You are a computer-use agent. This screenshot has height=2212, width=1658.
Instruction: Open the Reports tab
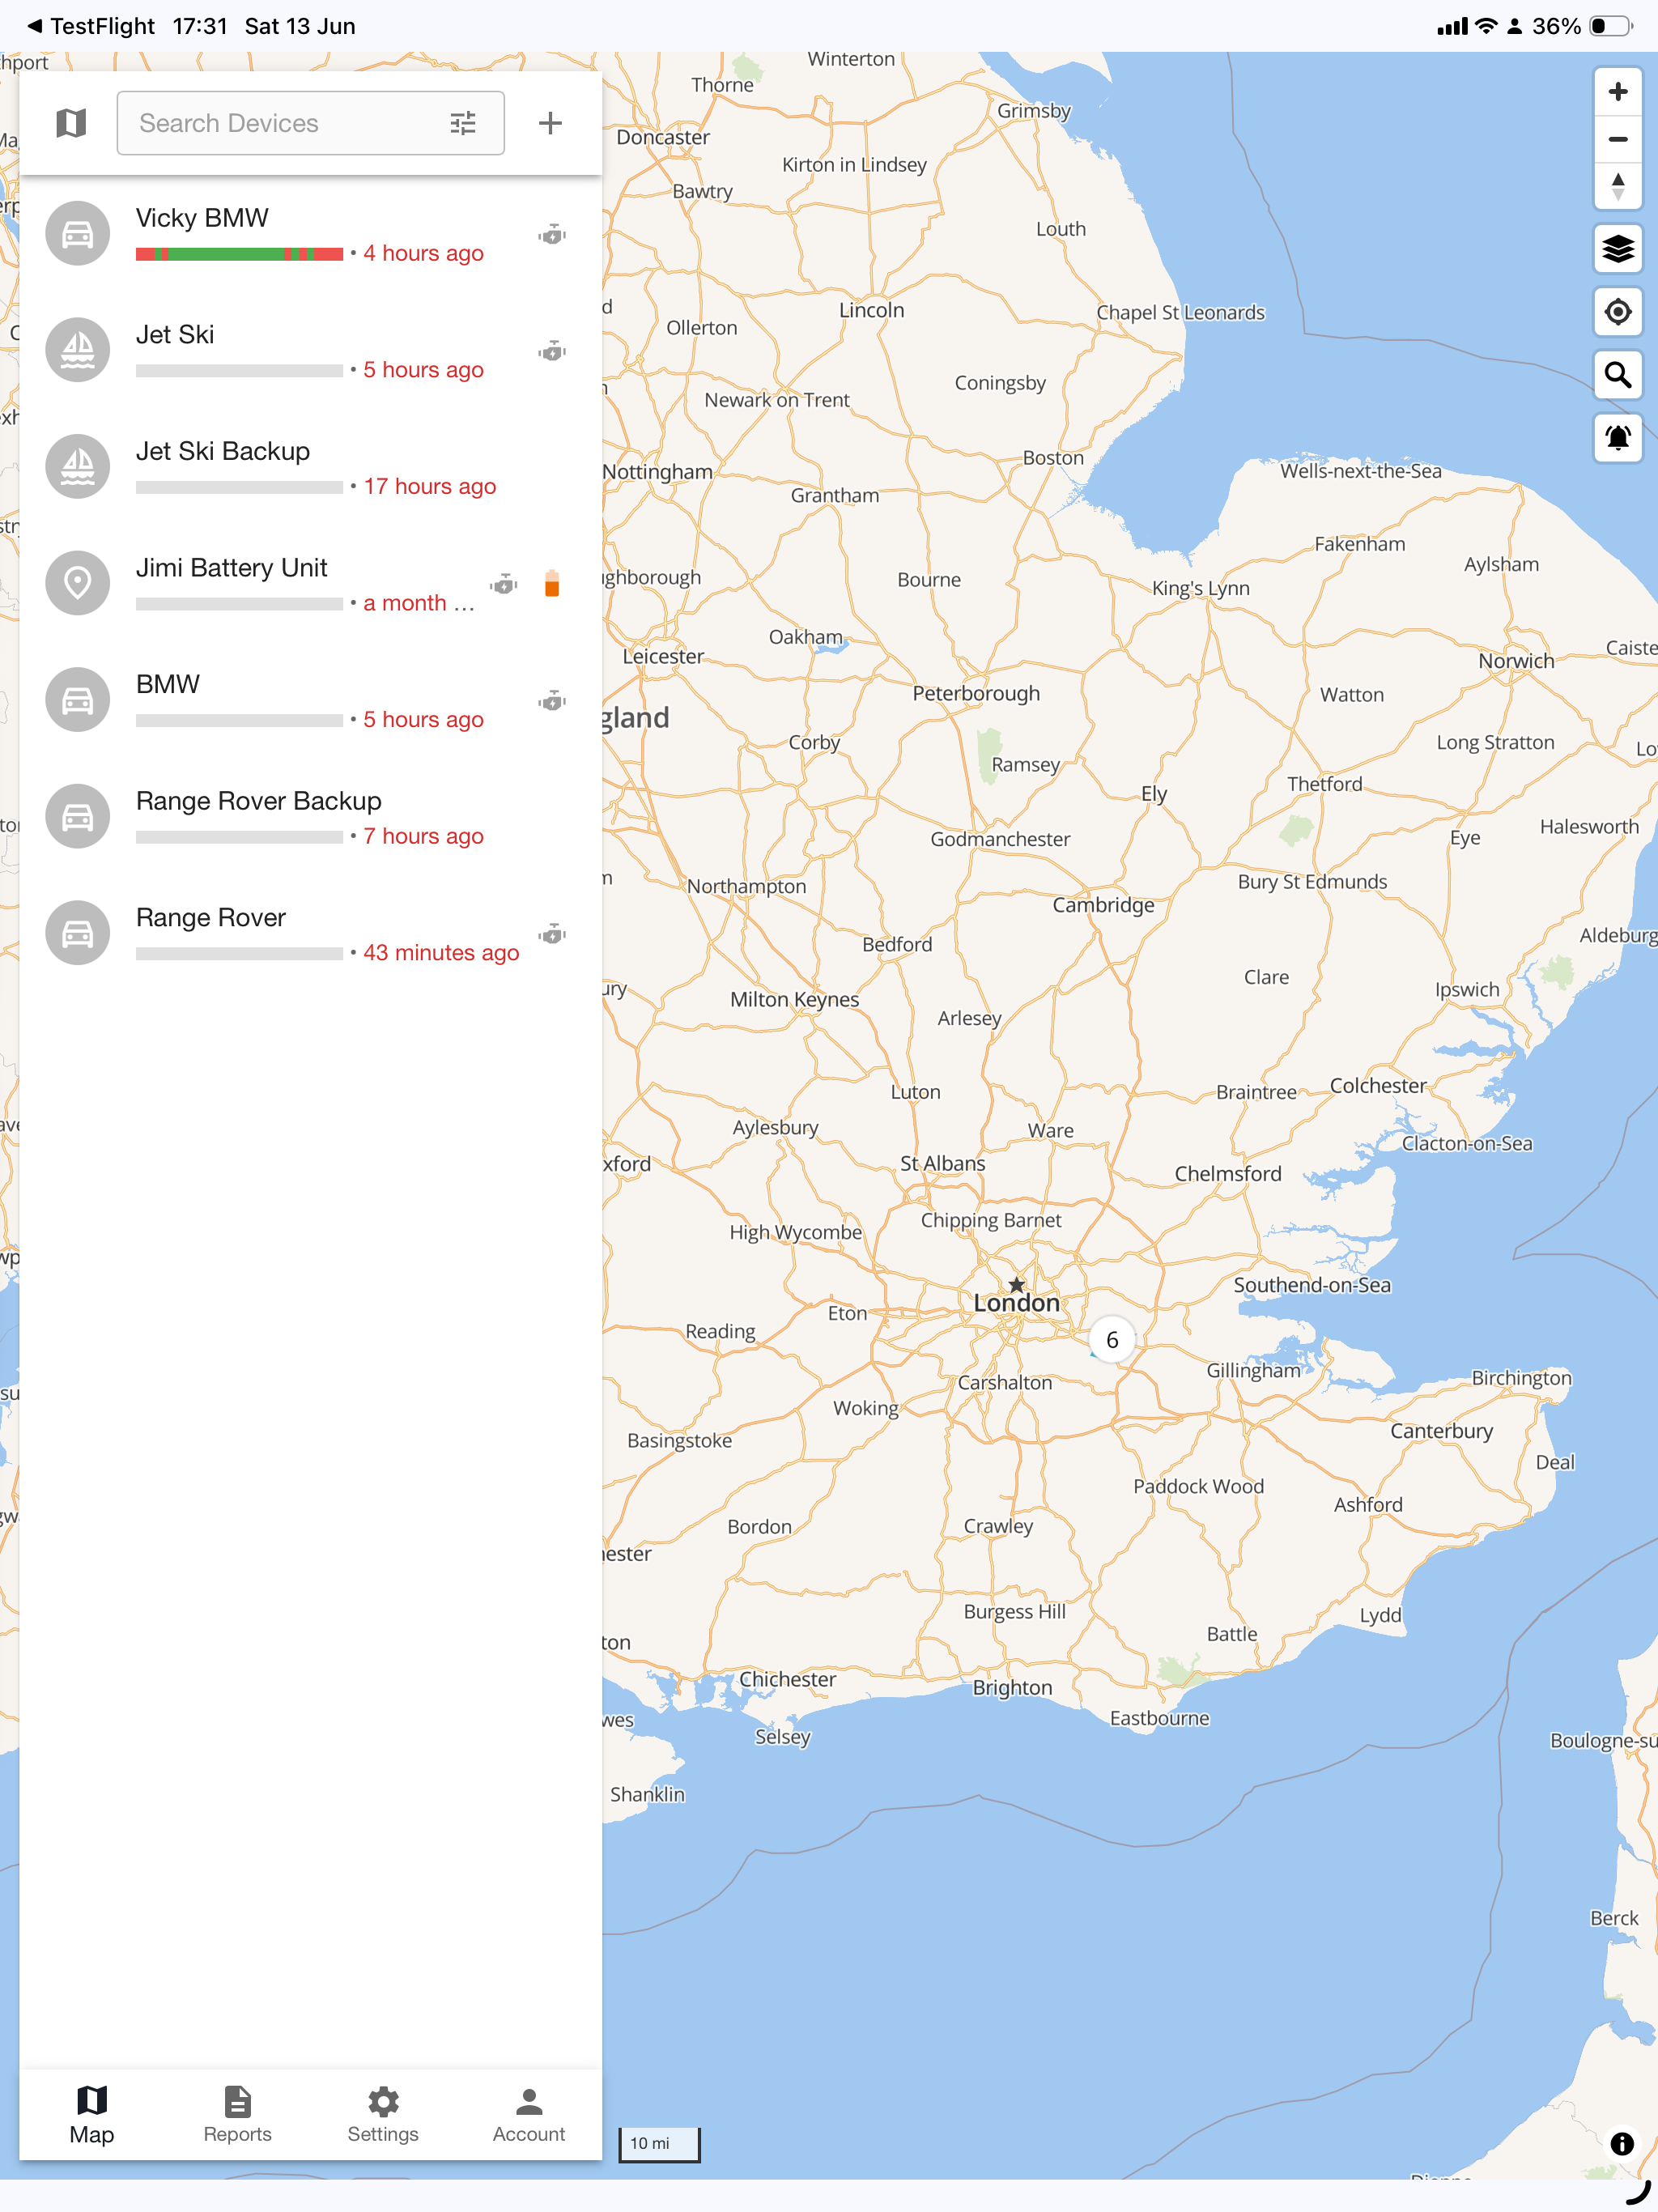(x=237, y=2114)
